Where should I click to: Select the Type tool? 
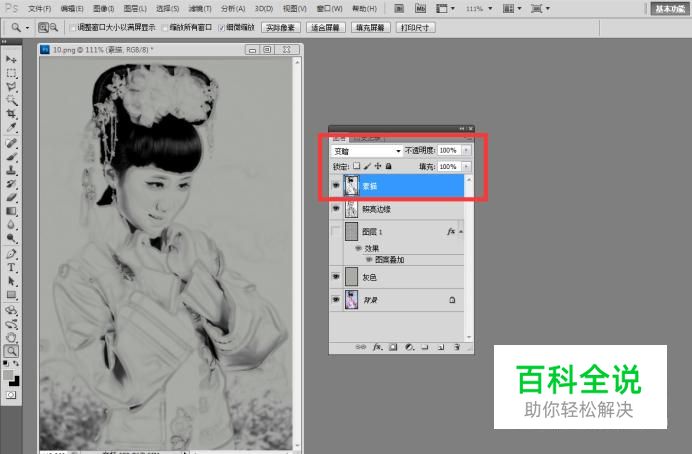pos(11,267)
